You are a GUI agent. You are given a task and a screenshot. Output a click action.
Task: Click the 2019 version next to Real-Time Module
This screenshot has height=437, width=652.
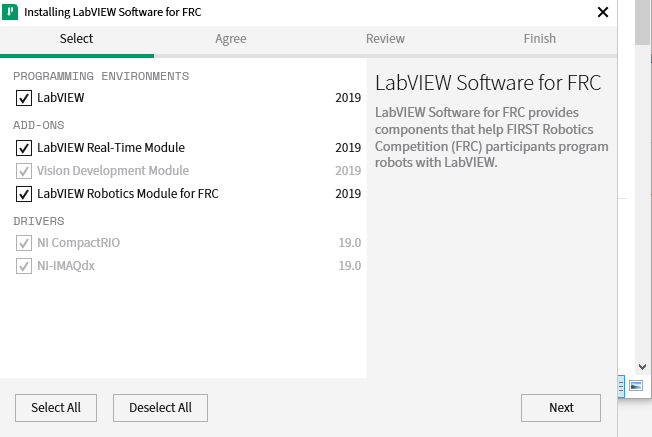pos(348,148)
